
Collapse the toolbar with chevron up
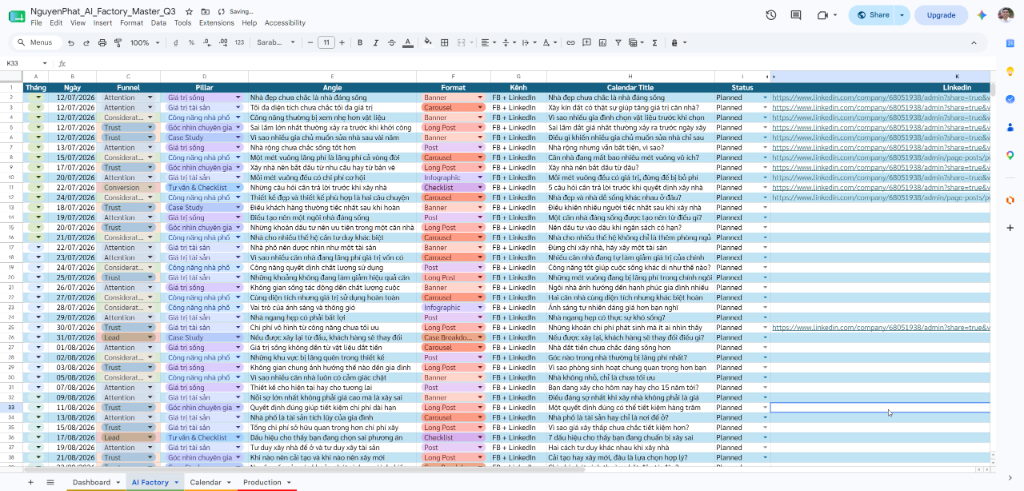(x=974, y=43)
